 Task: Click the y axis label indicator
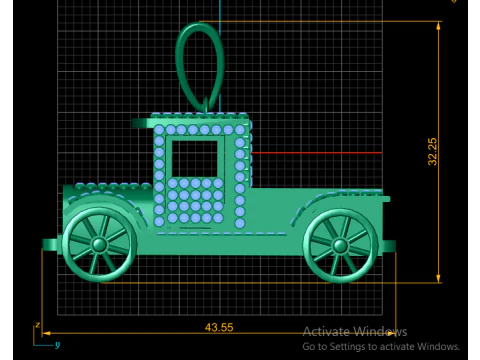pyautogui.click(x=57, y=344)
